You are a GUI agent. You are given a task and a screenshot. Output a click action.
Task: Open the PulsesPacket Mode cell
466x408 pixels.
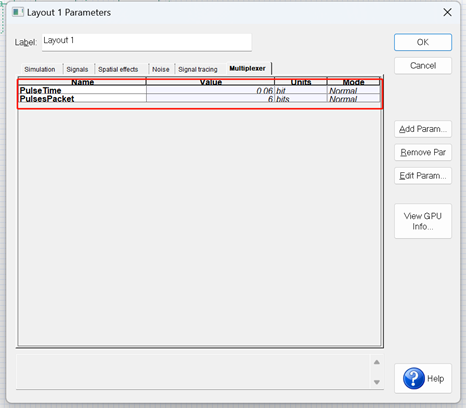[x=353, y=99]
